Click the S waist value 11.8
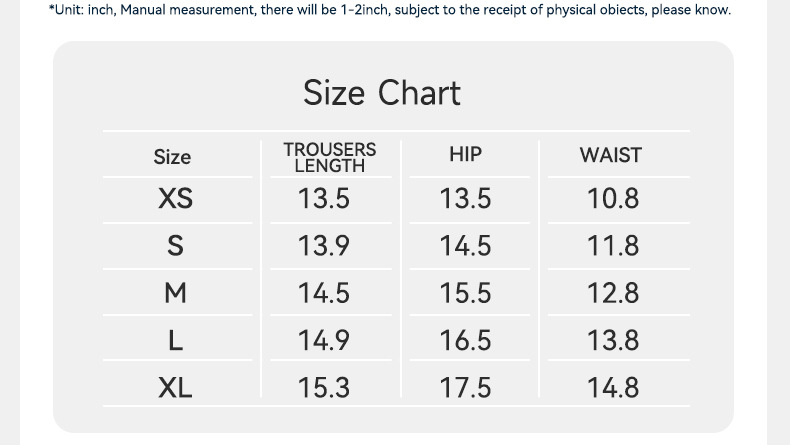The height and width of the screenshot is (445, 790). pos(612,246)
